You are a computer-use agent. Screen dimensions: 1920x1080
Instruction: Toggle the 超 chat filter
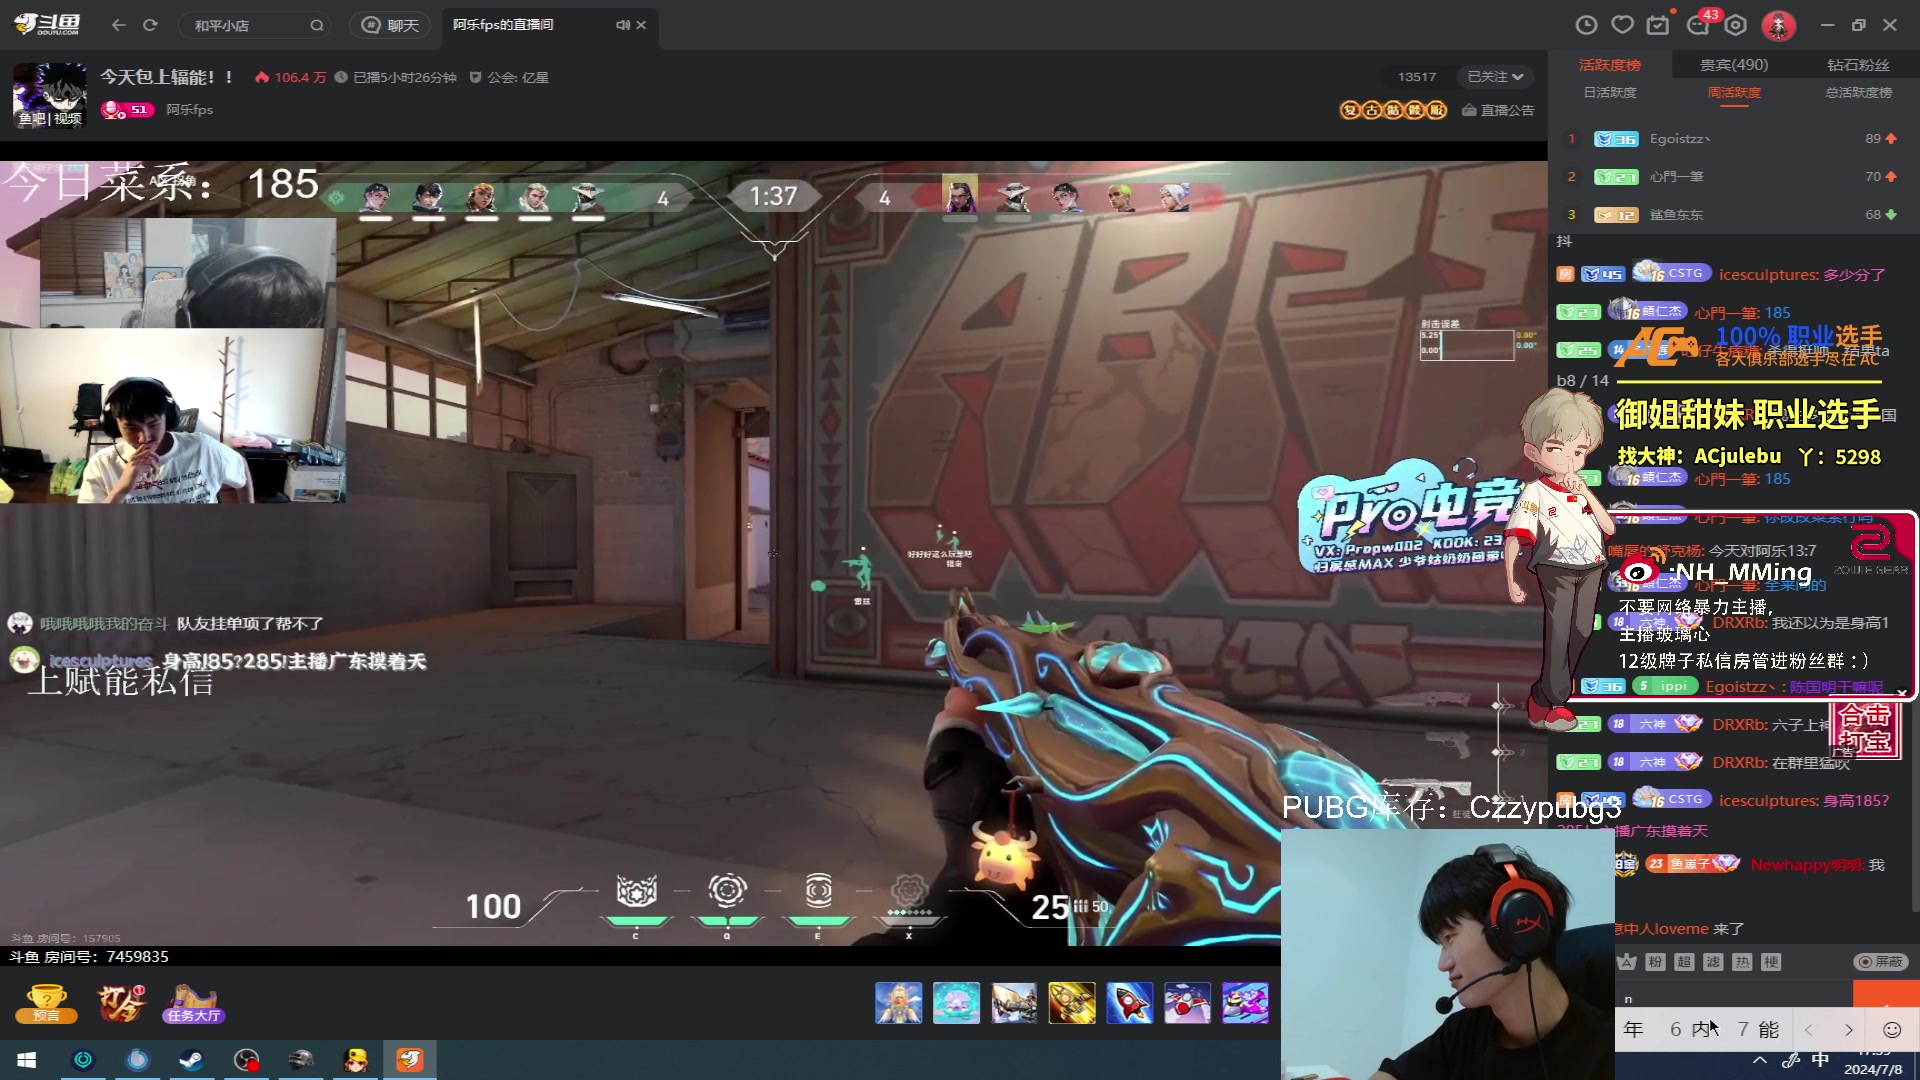click(x=1684, y=962)
